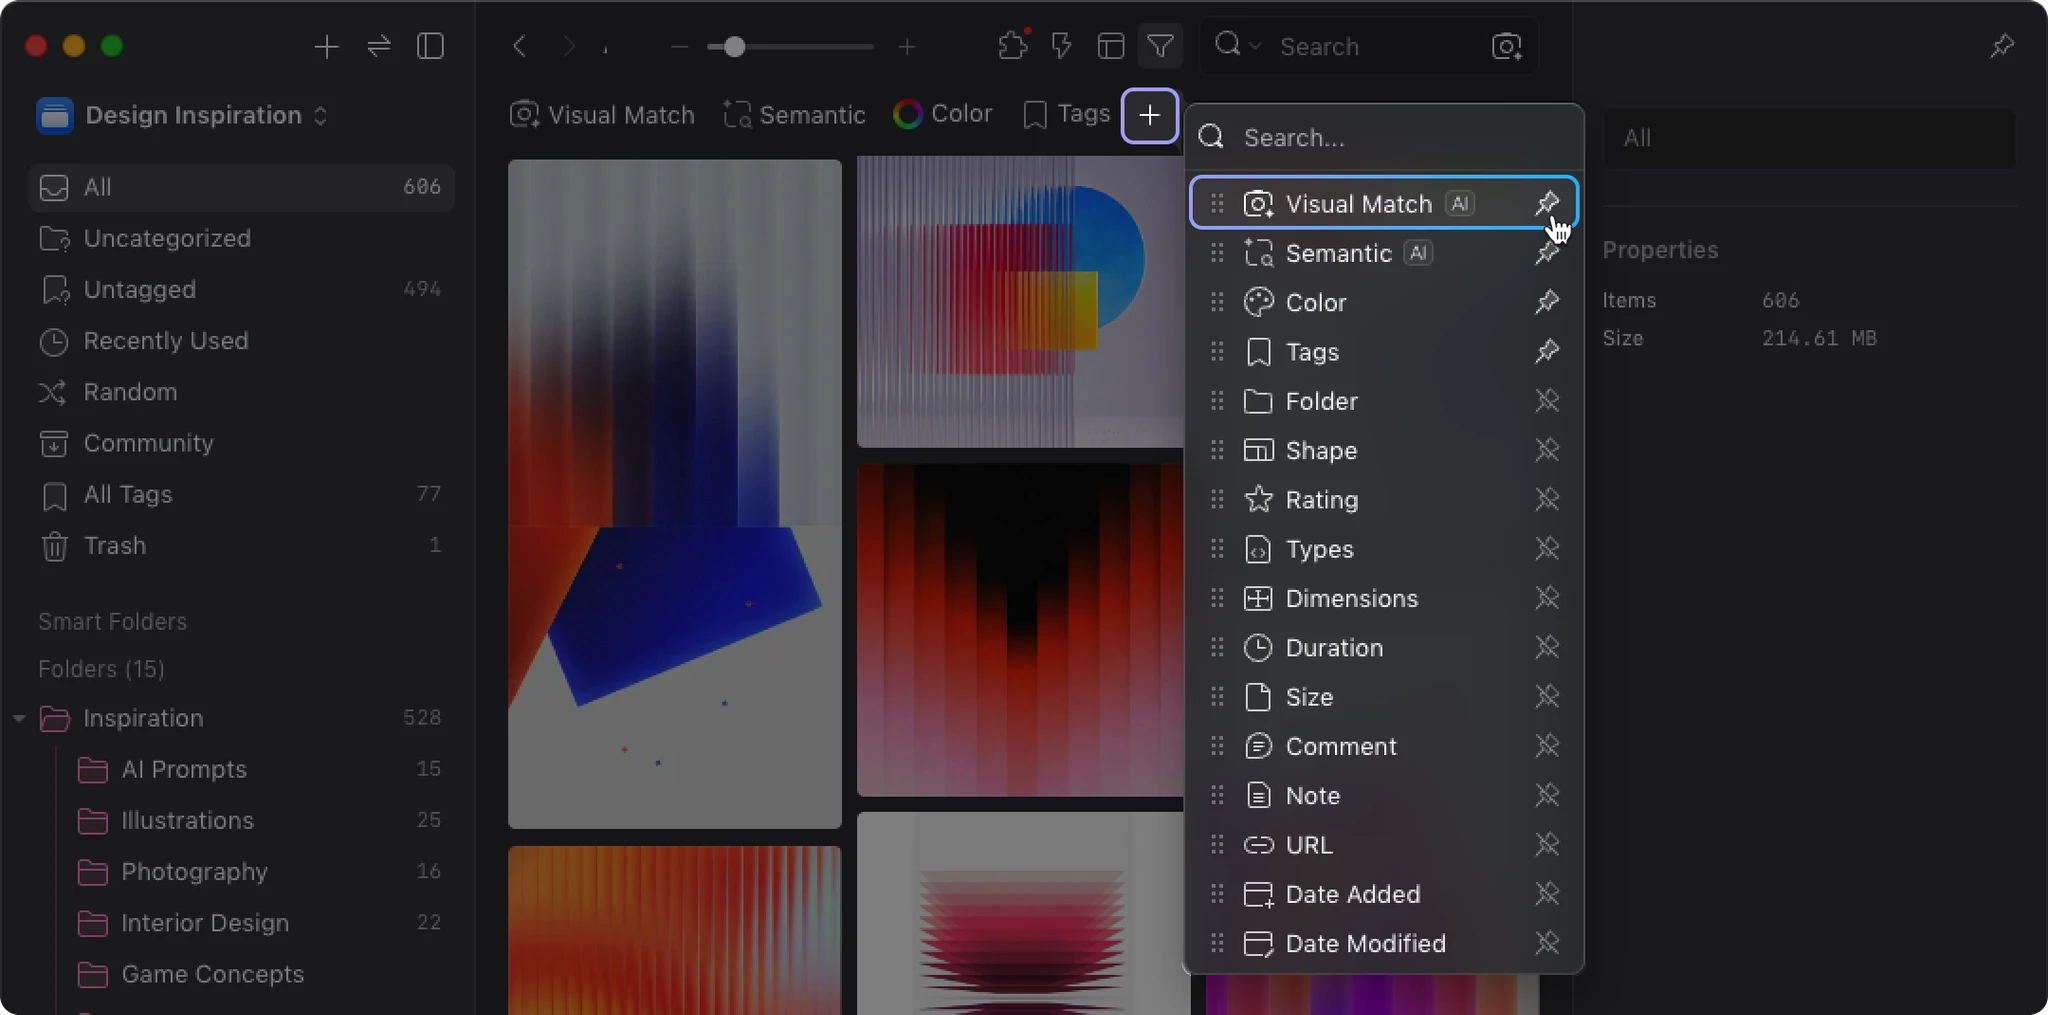Toggle the sidebar panel icon

tap(430, 46)
